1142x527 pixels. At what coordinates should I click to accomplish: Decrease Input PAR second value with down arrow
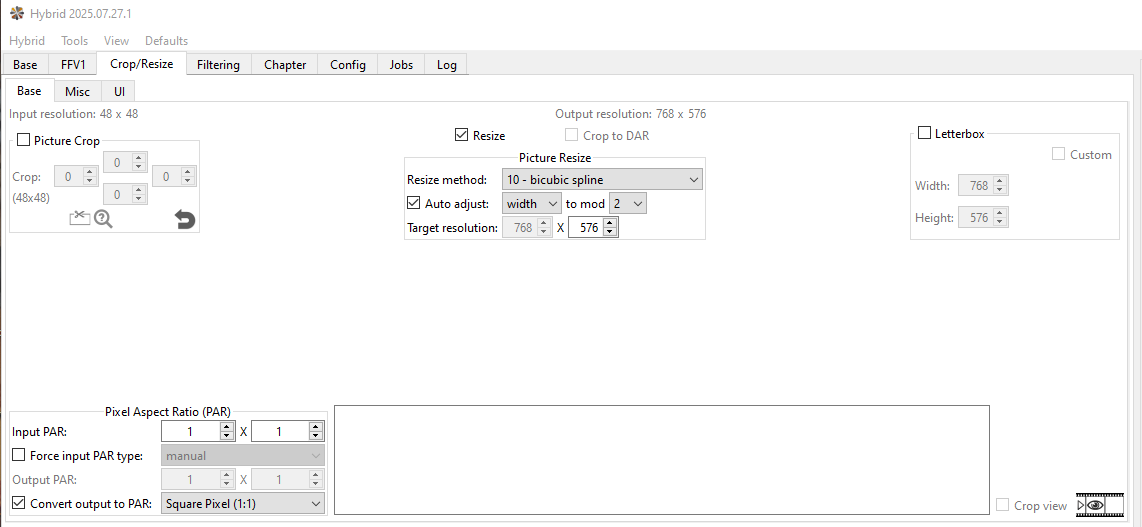(316, 436)
